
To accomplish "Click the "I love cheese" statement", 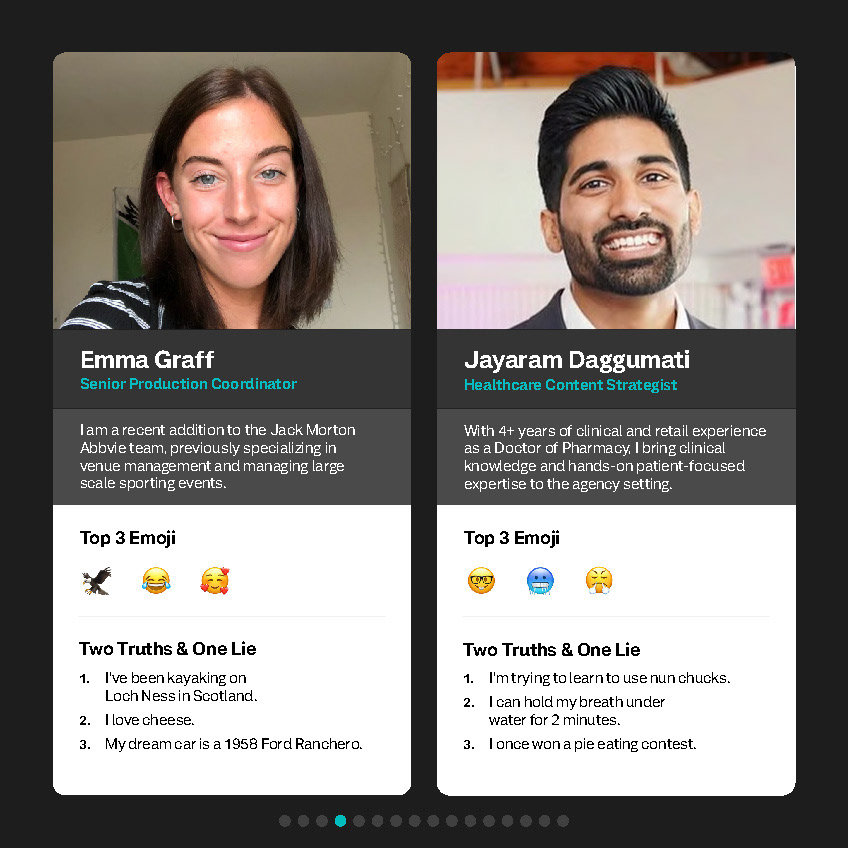I will [149, 720].
